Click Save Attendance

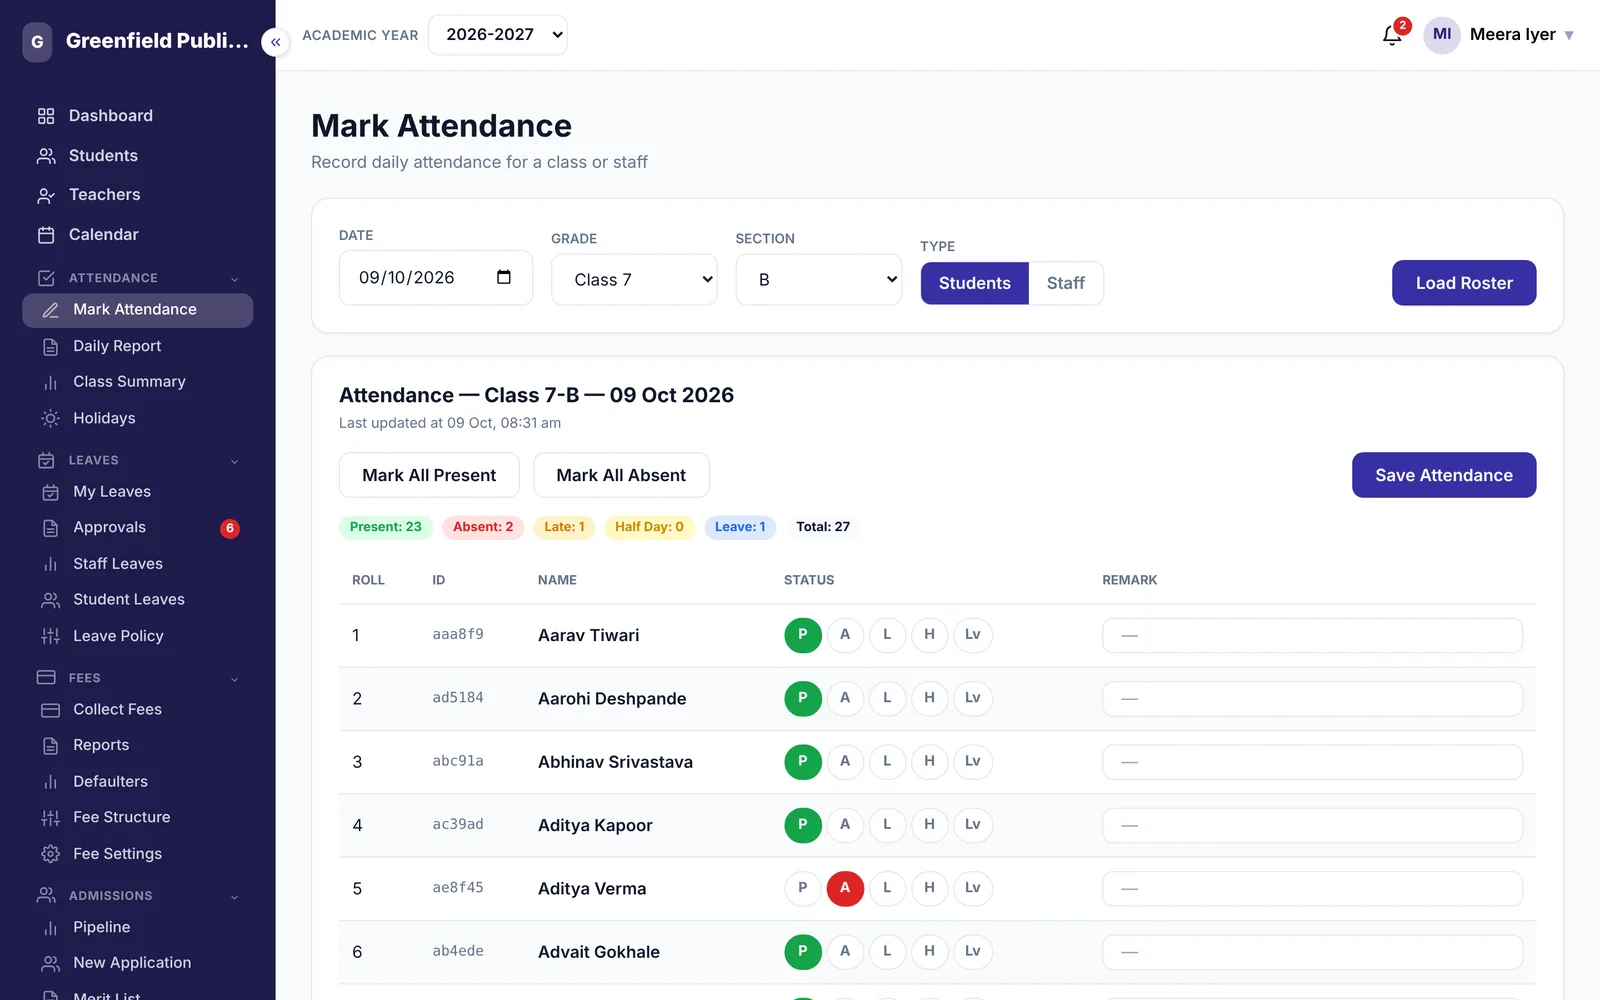[1444, 475]
